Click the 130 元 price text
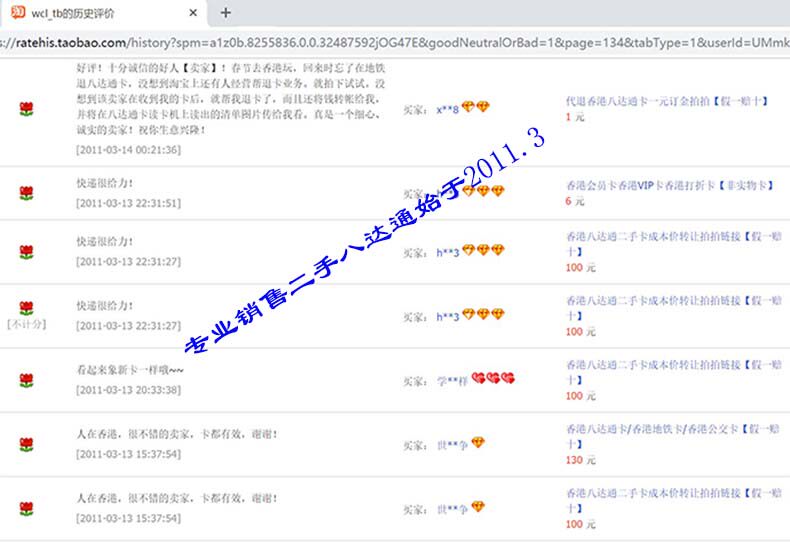790x542 pixels. tap(580, 460)
